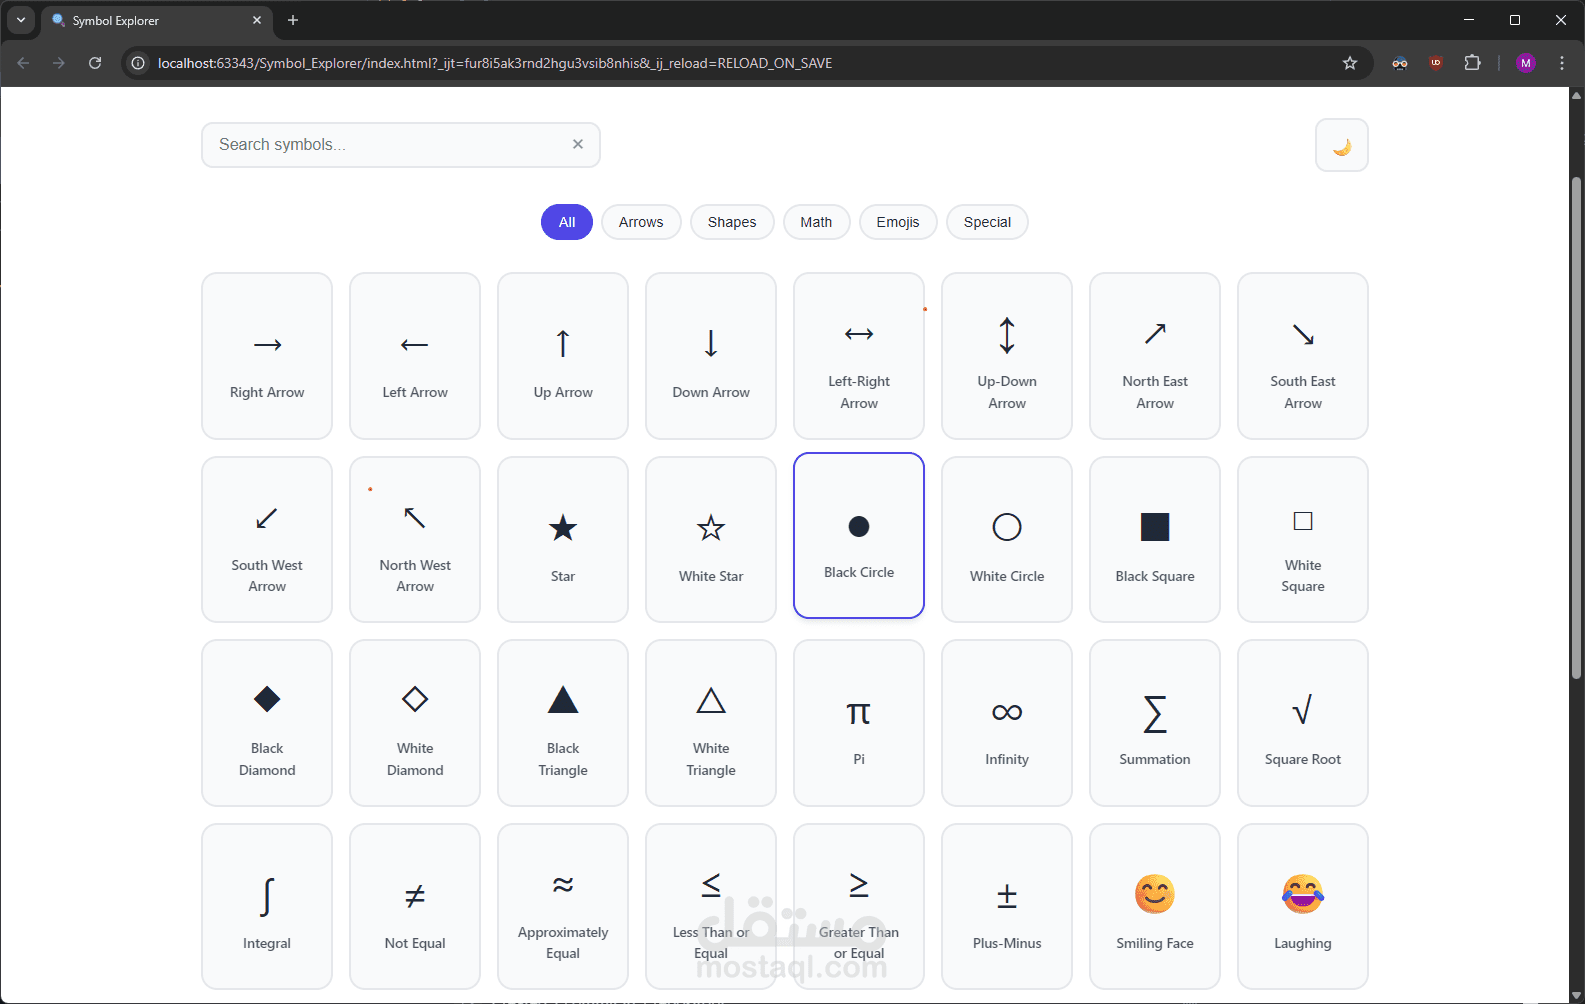Open Chrome's three-dot menu
The height and width of the screenshot is (1004, 1585).
click(1562, 63)
